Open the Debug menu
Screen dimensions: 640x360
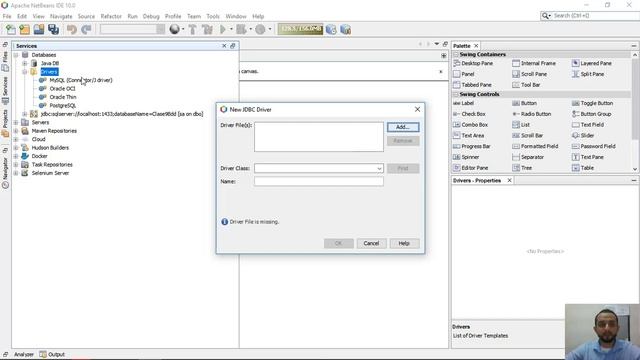[x=151, y=16]
